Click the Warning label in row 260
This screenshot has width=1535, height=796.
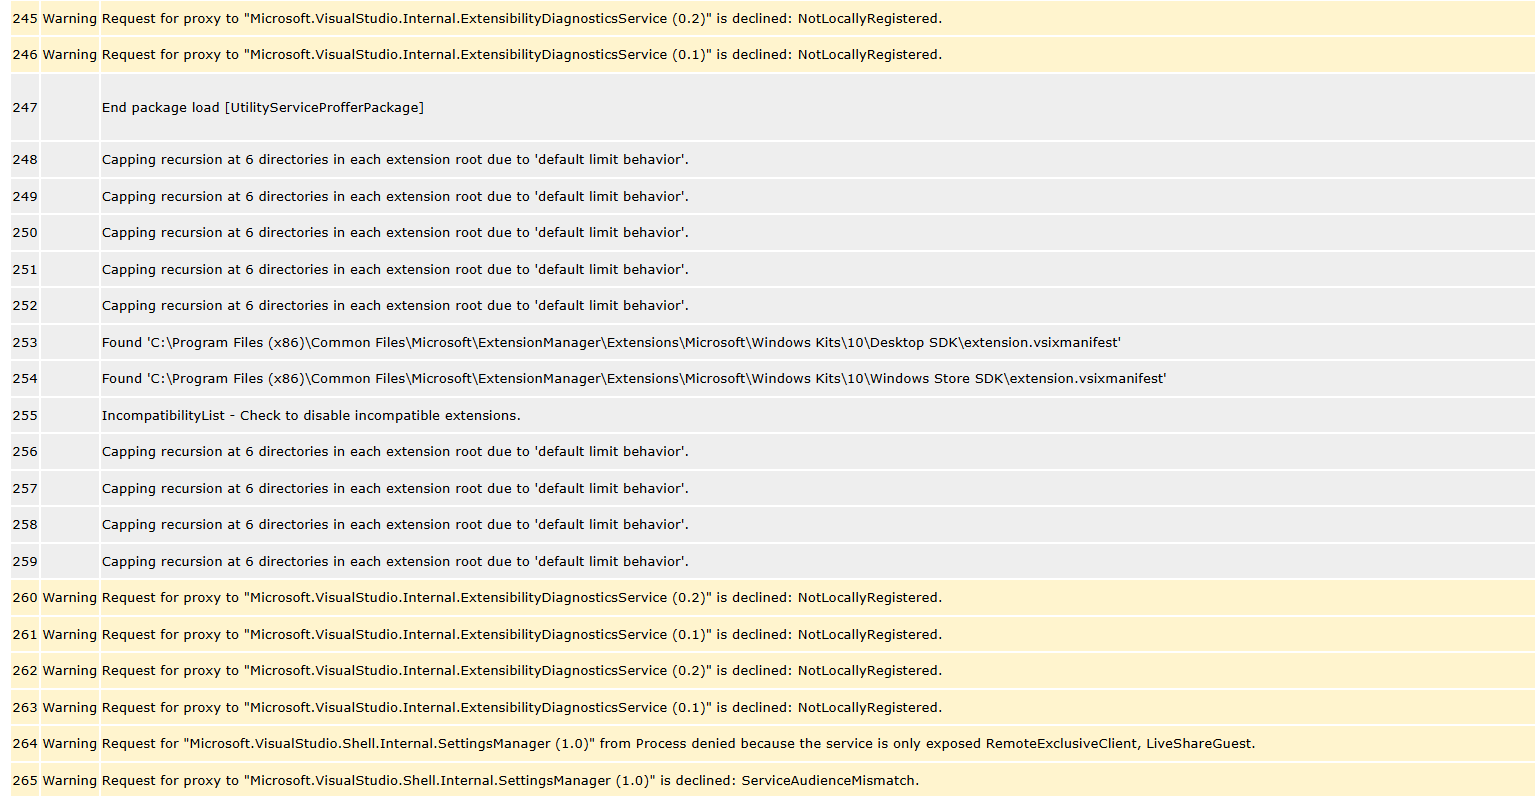[70, 598]
